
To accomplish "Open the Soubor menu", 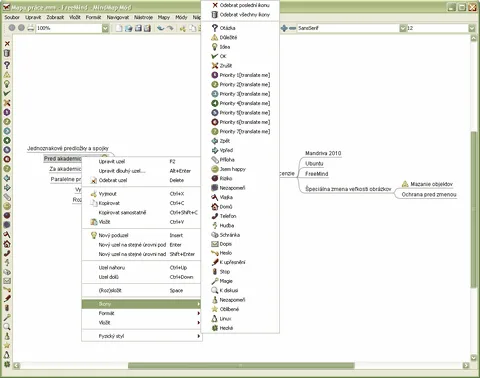I will tap(12, 17).
